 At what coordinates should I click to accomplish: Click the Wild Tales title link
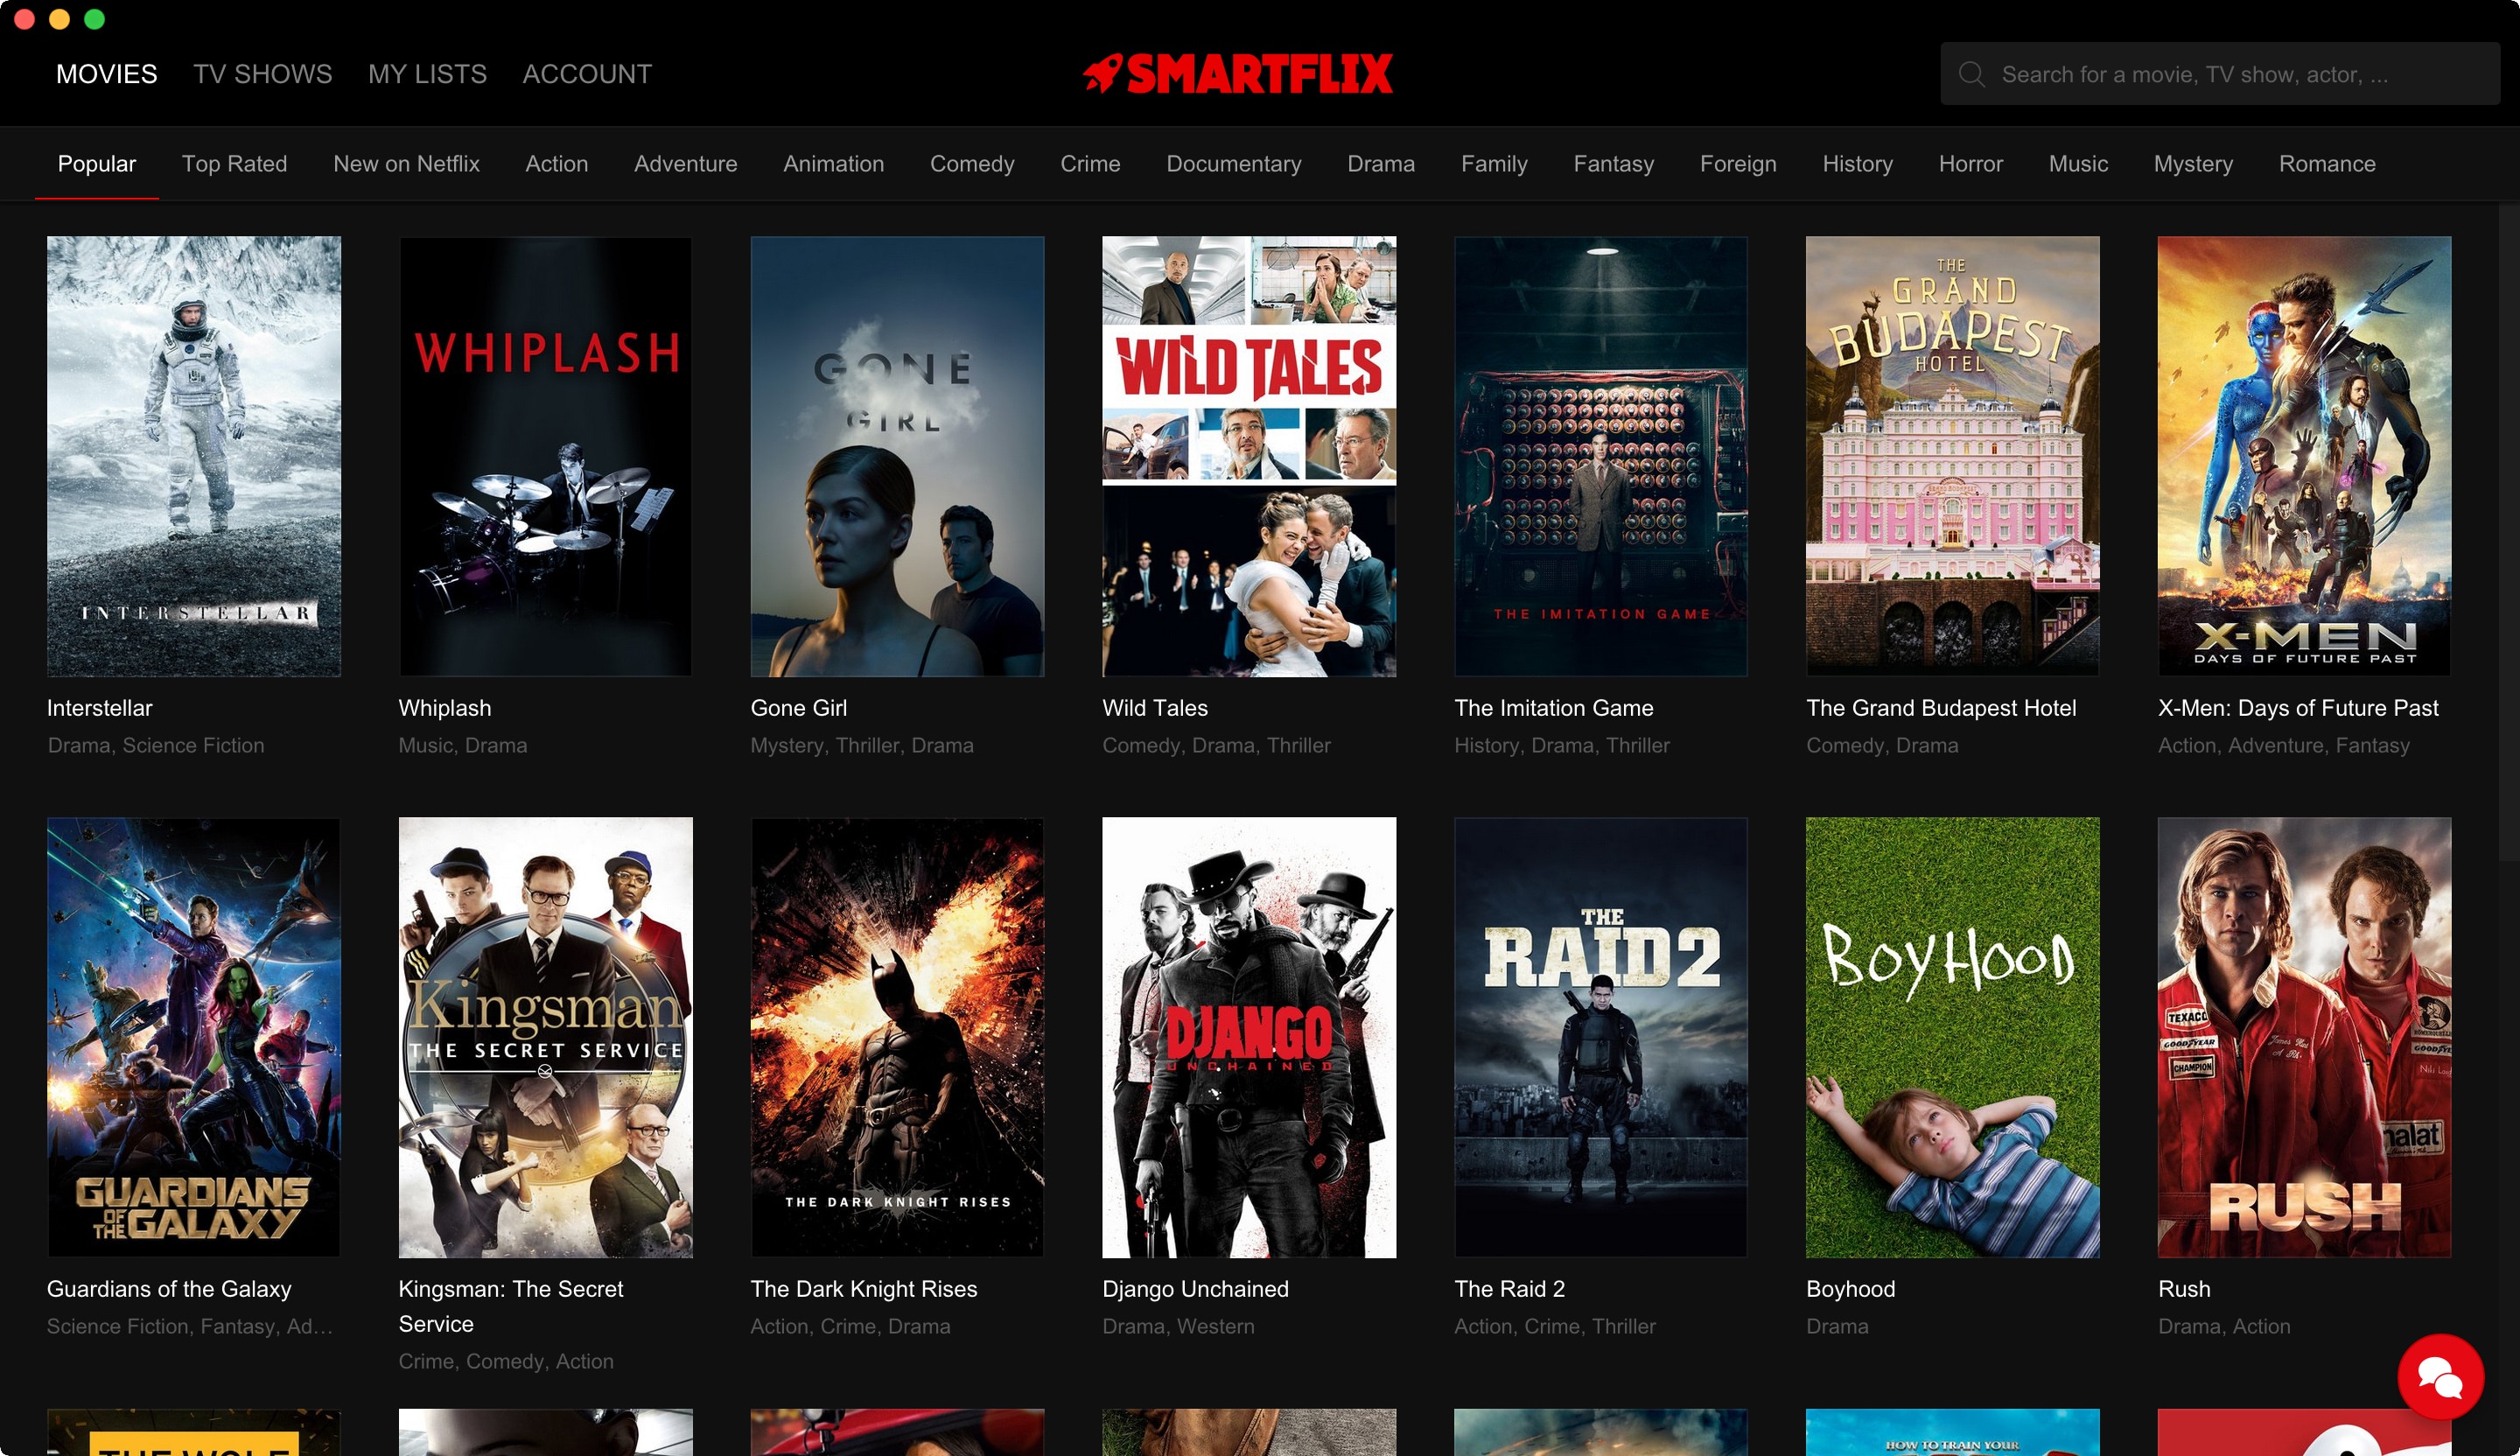click(x=1155, y=708)
